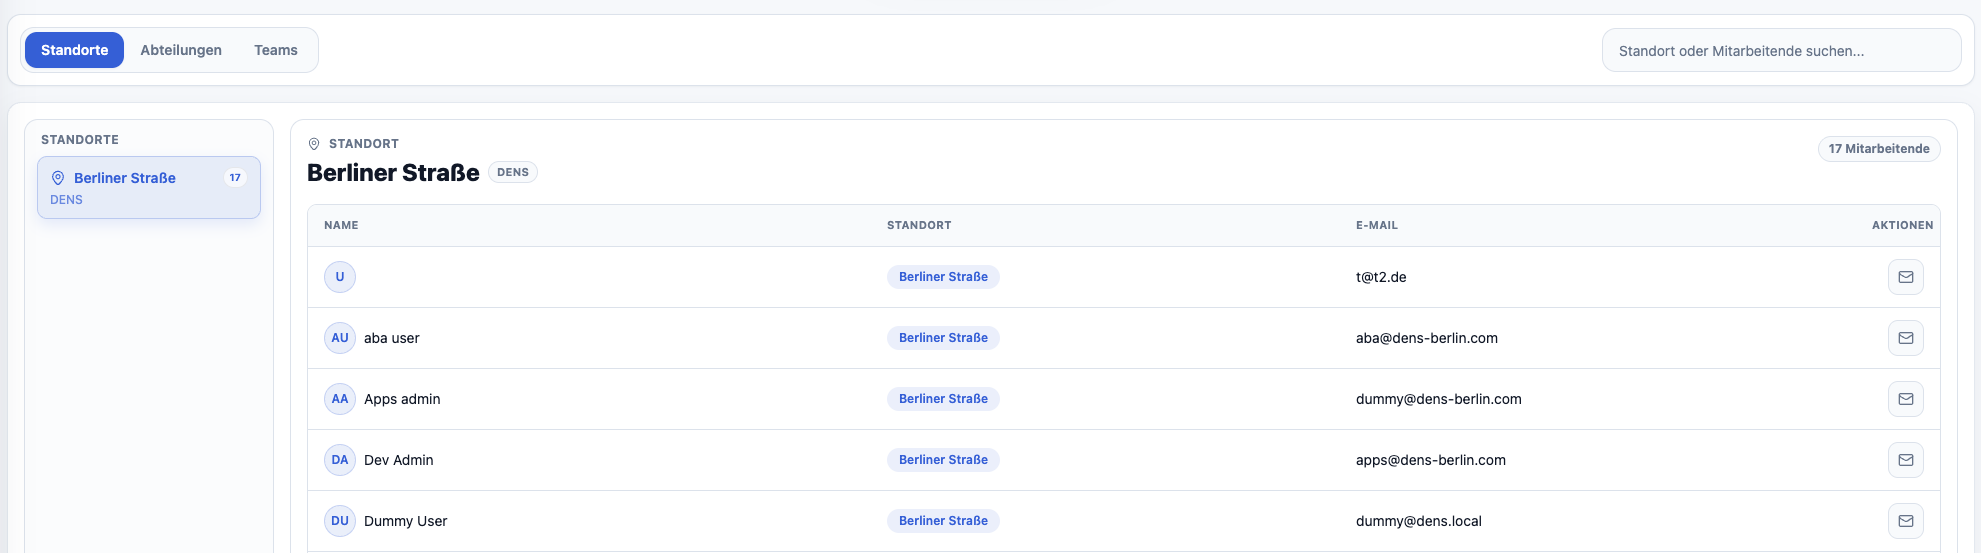Click the name Dummy User
The width and height of the screenshot is (1981, 553).
pyautogui.click(x=406, y=521)
